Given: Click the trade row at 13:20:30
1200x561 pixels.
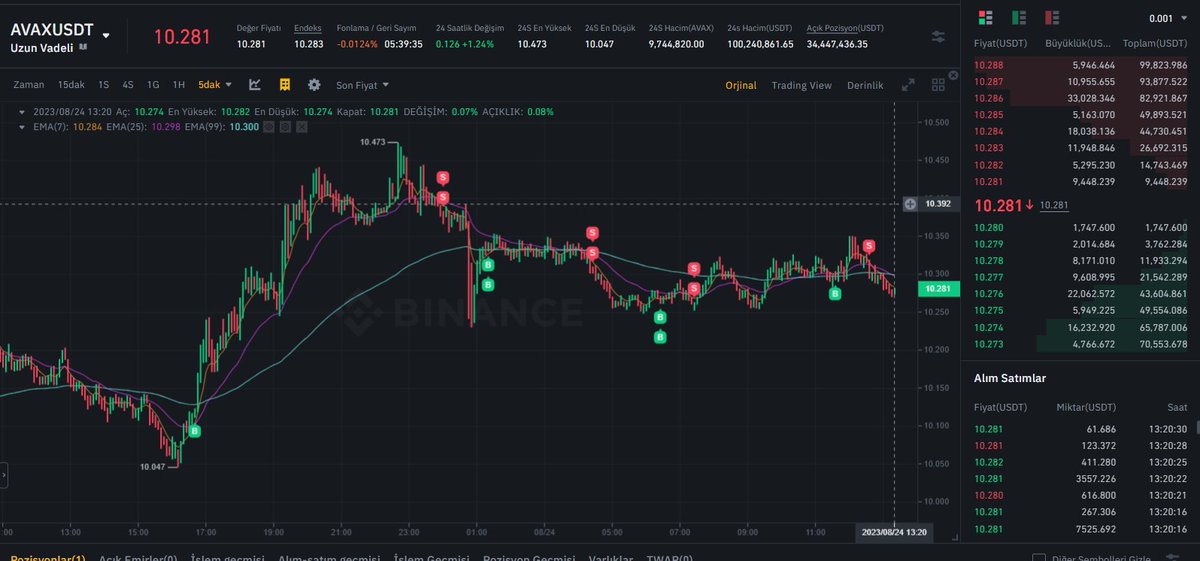Looking at the screenshot, I should pyautogui.click(x=1080, y=428).
